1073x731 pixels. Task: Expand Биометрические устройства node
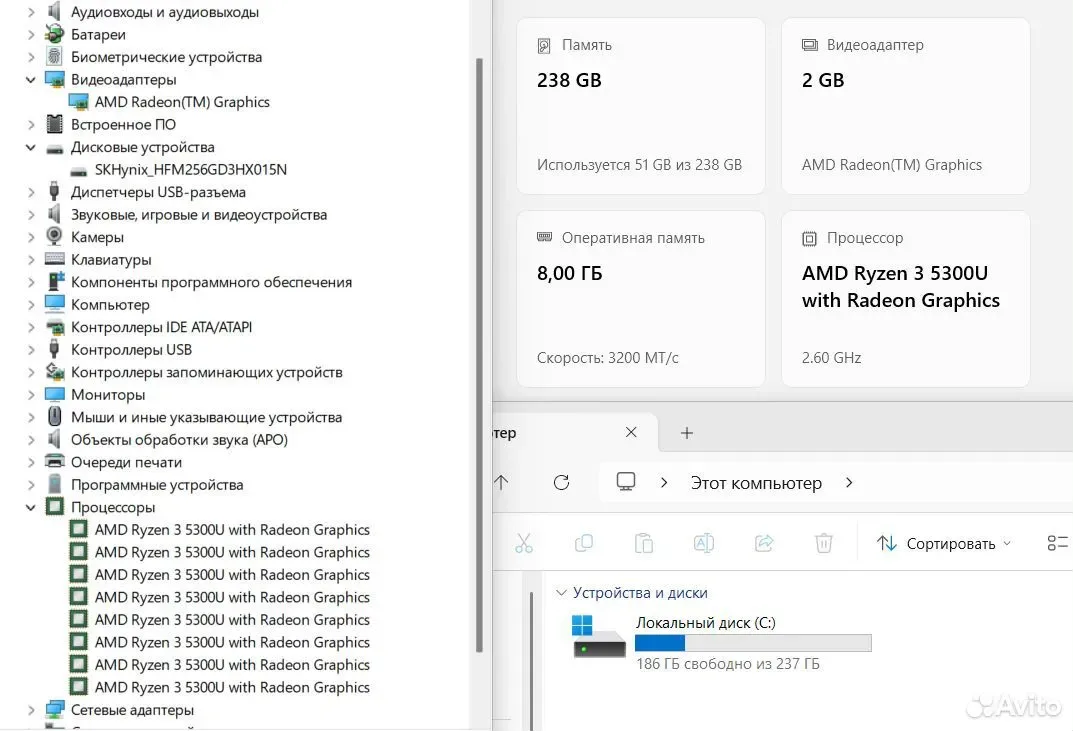[31, 57]
